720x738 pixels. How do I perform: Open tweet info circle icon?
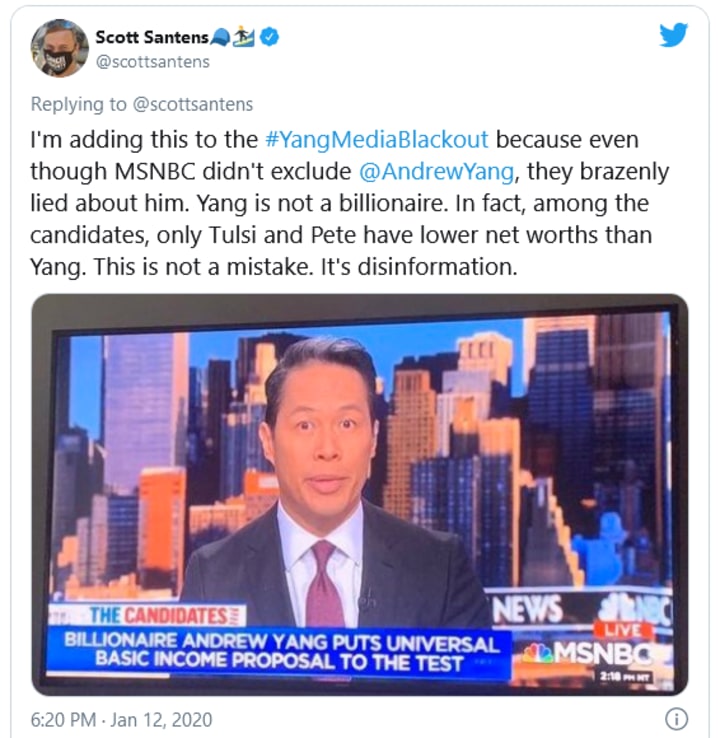coord(676,719)
